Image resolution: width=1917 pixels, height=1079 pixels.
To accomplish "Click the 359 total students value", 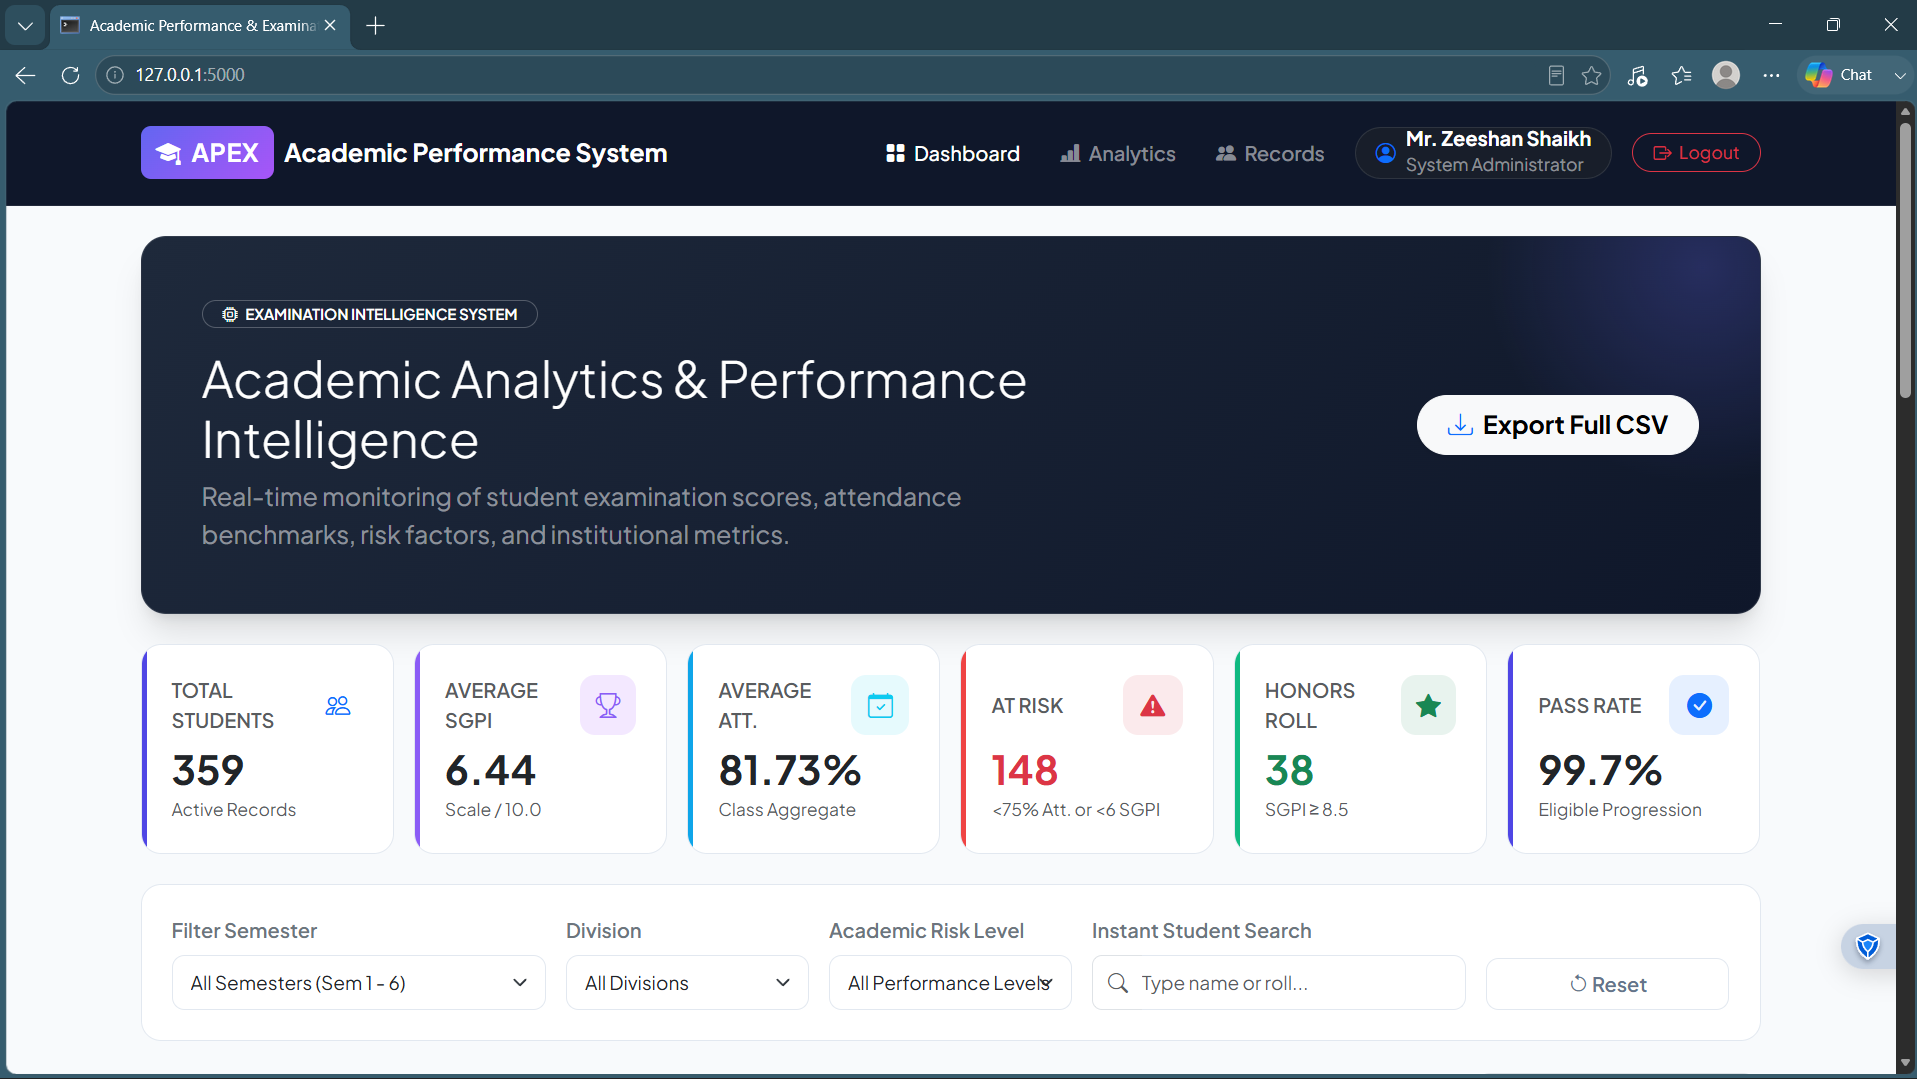I will click(x=208, y=770).
